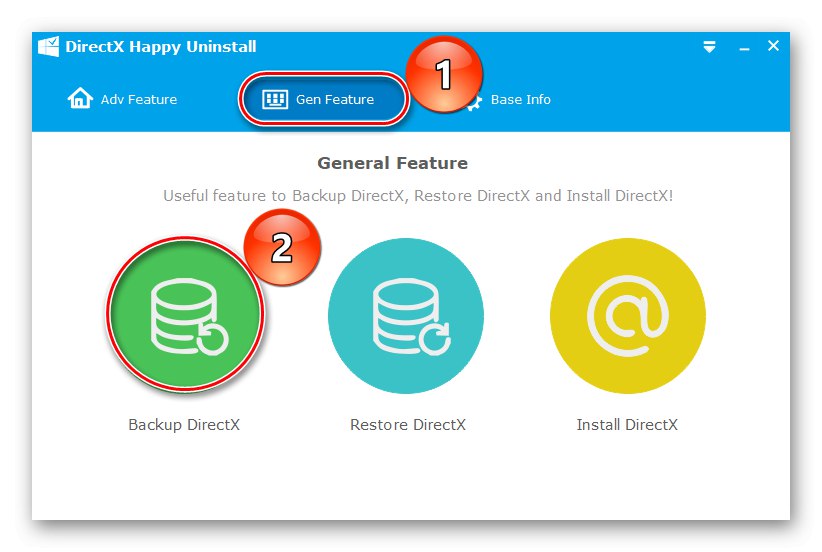
Task: Click the General Feature heading
Action: pos(393,163)
